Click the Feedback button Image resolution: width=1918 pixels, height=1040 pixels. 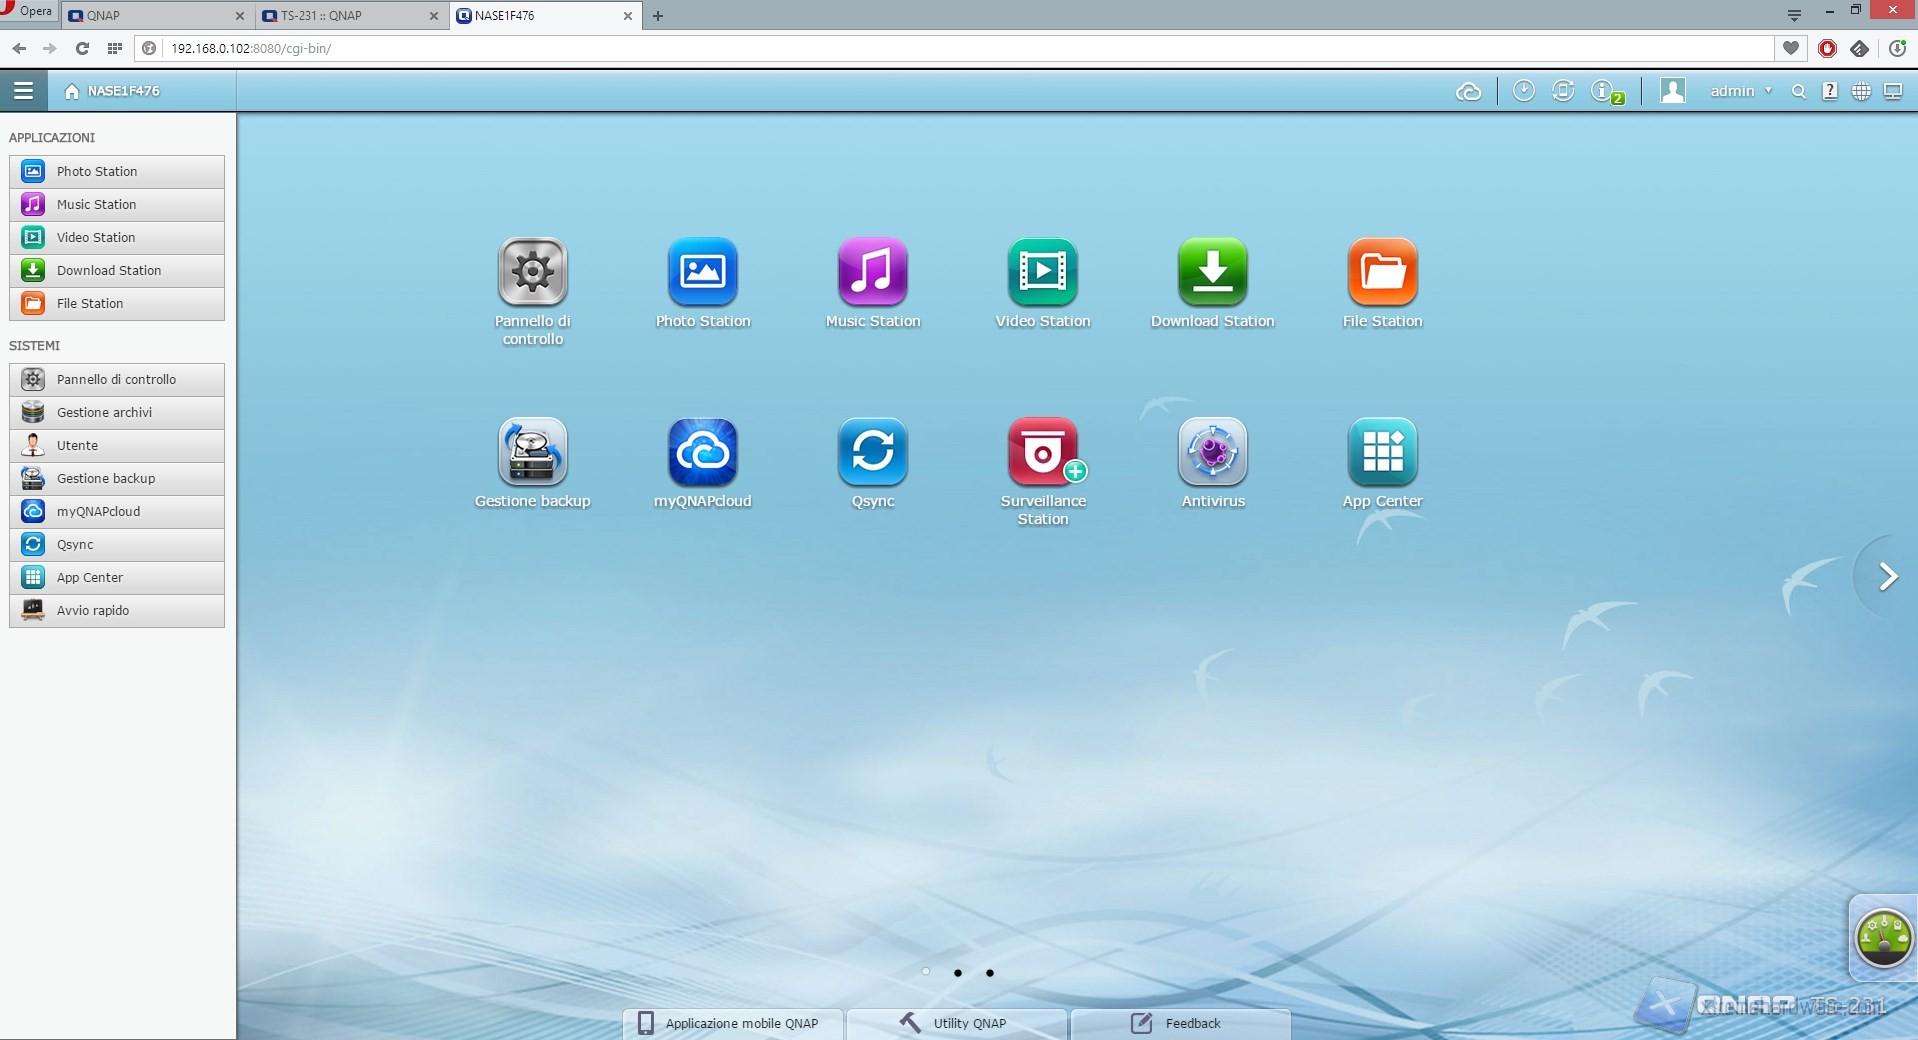1180,1023
